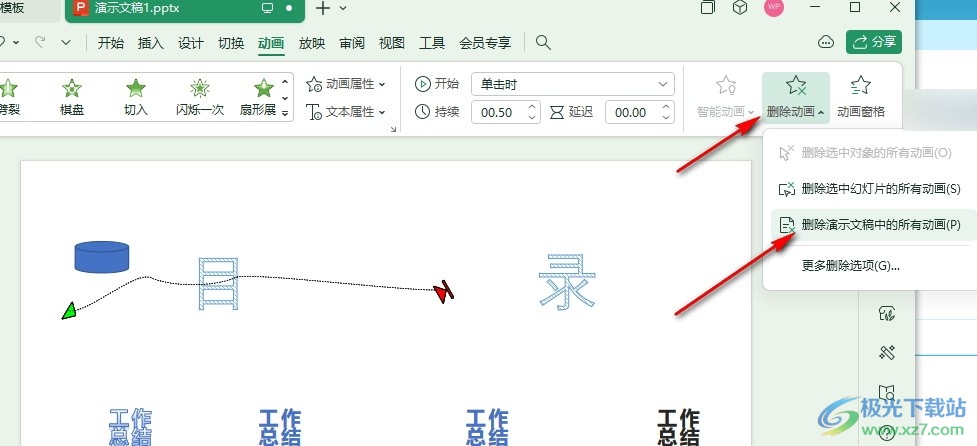Image resolution: width=977 pixels, height=446 pixels.
Task: Click the 分享 share button
Action: click(874, 42)
